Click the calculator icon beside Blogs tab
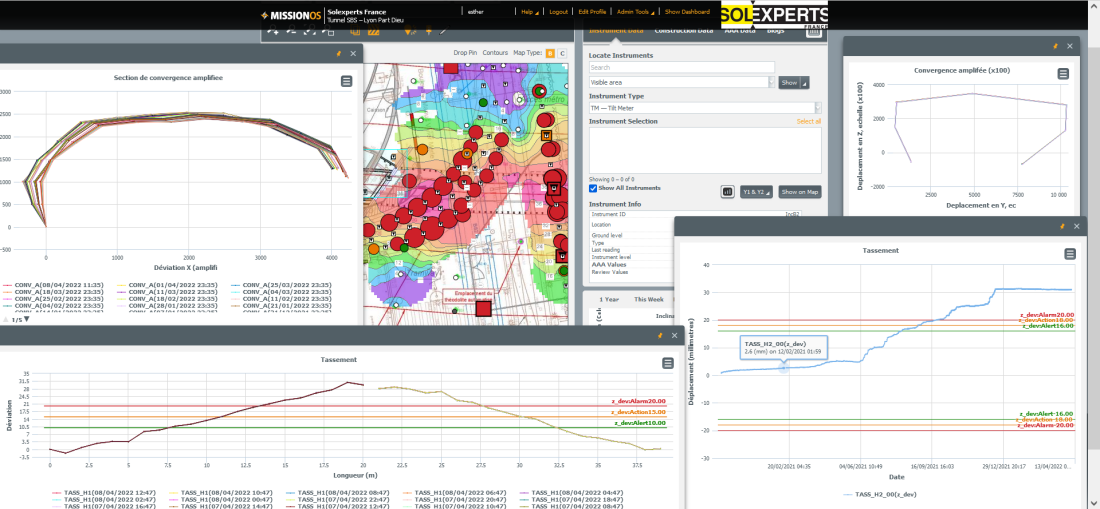Screen dimensions: 1100x509 pos(813,31)
